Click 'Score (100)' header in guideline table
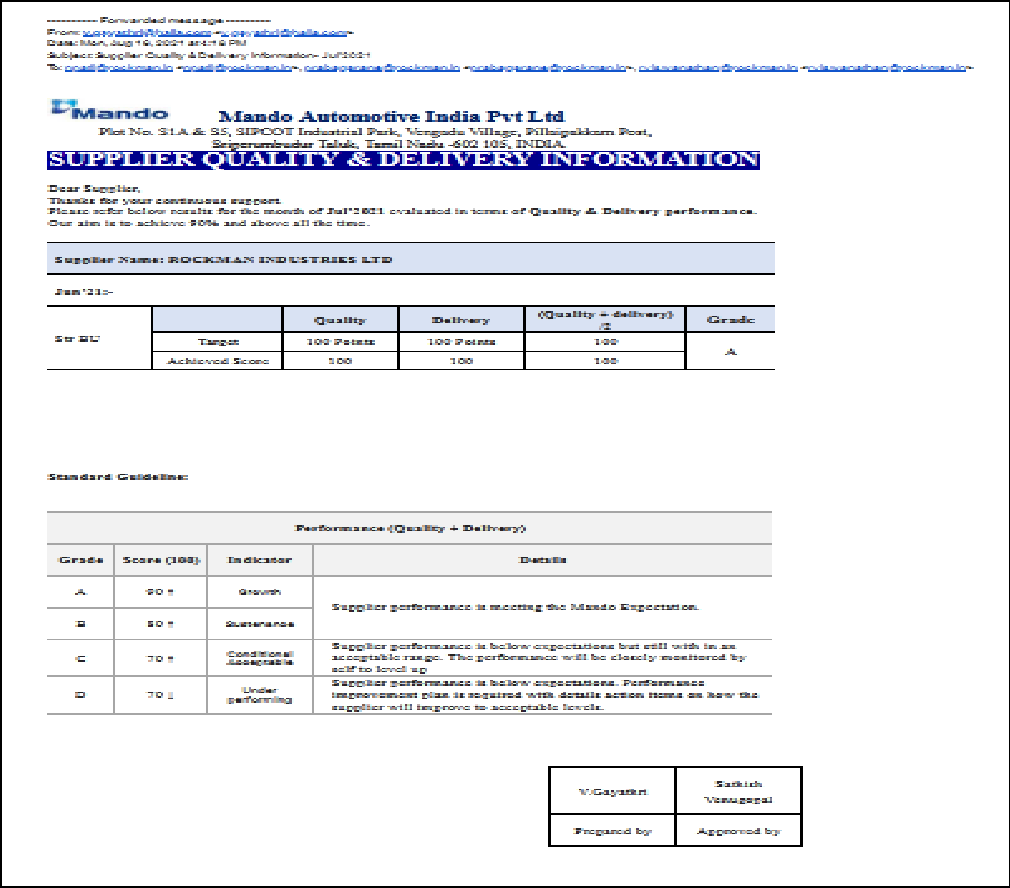1010x888 pixels. [x=160, y=560]
